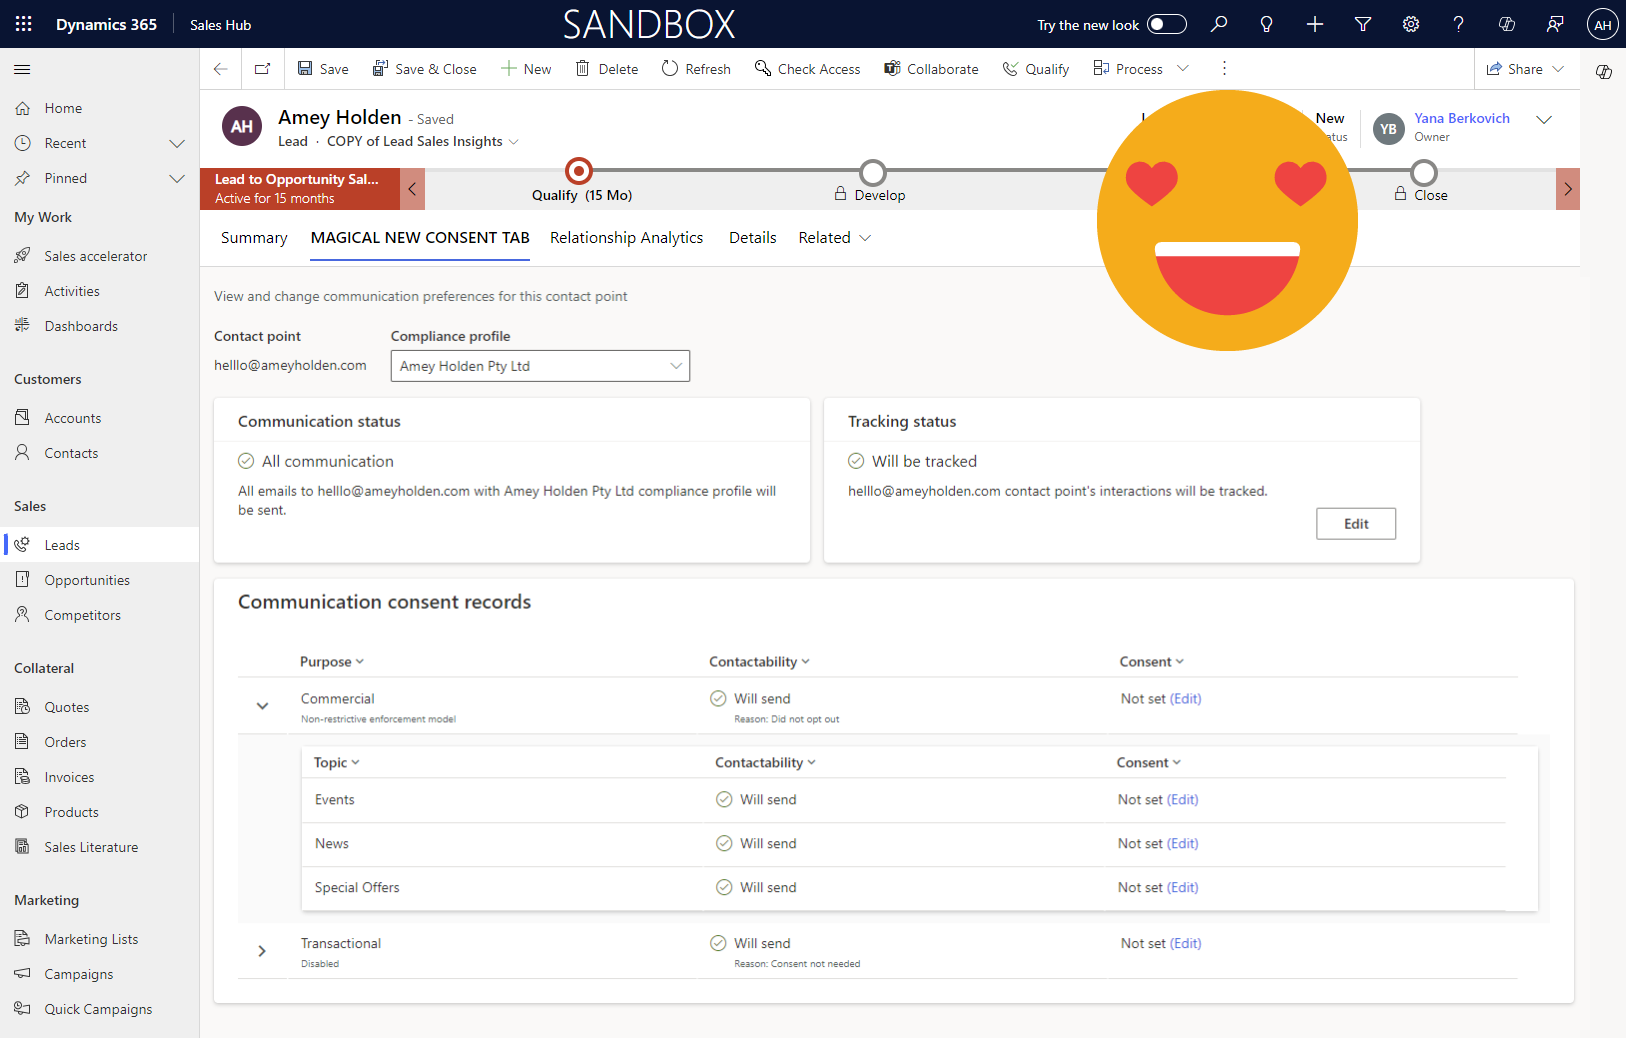Select the Develop stage on the process flow
The width and height of the screenshot is (1626, 1038).
[x=872, y=172]
